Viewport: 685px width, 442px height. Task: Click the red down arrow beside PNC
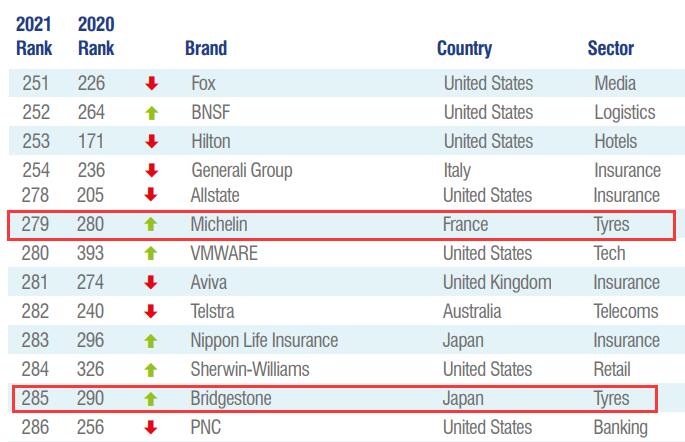[x=151, y=427]
